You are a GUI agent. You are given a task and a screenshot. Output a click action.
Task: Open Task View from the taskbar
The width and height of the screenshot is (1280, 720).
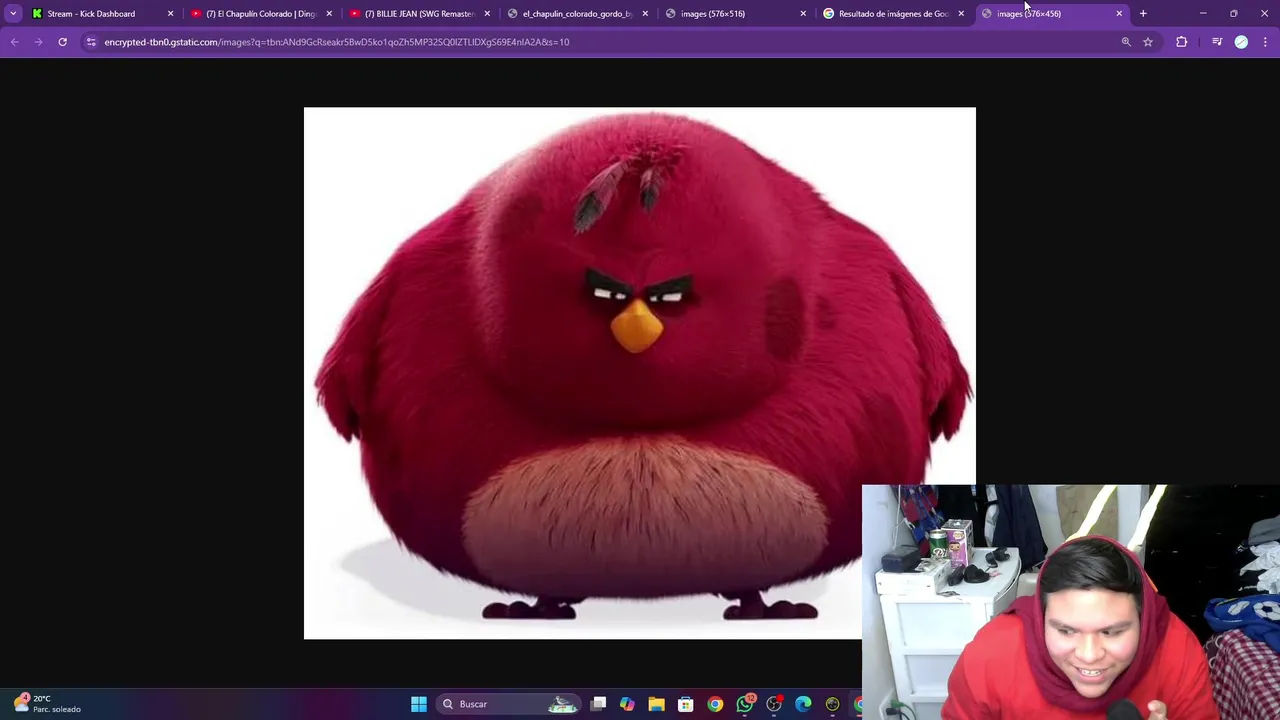(598, 704)
